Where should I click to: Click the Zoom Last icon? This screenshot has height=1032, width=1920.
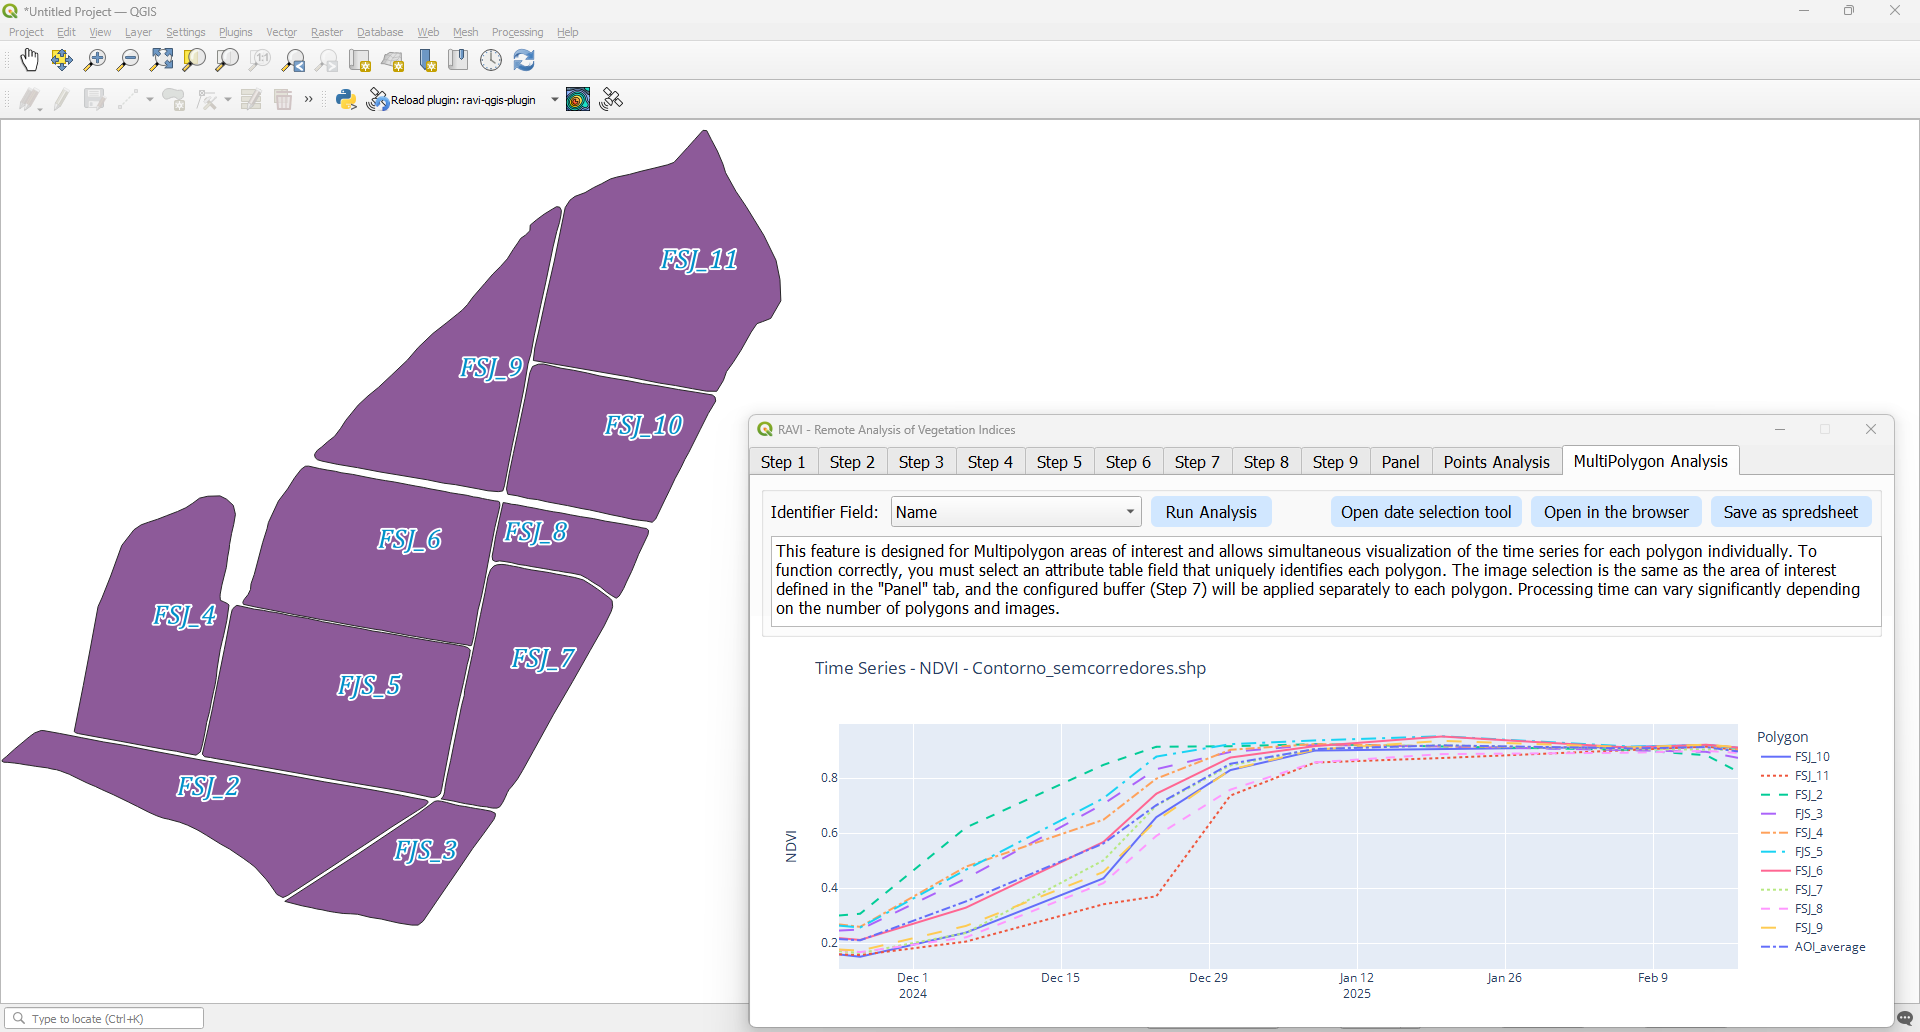click(294, 61)
